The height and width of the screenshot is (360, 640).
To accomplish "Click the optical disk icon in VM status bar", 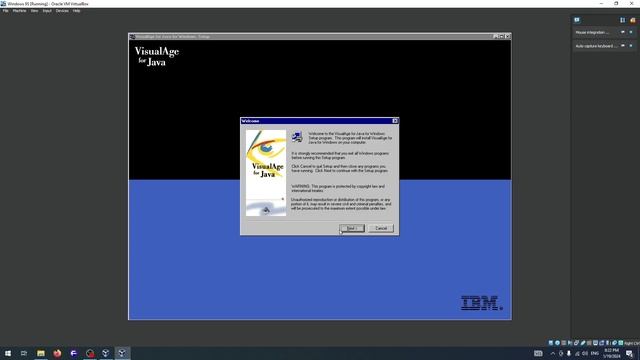I will coord(557,343).
